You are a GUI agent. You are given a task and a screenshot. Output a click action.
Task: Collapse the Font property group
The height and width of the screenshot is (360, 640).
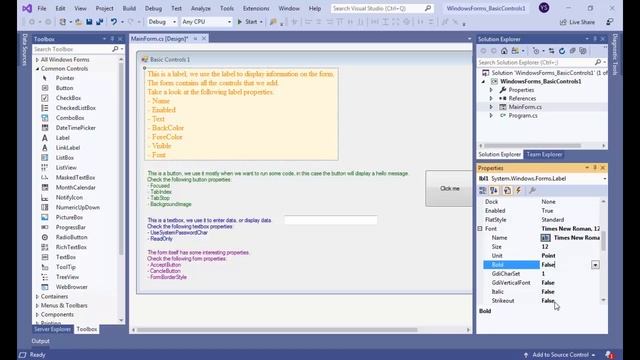[480, 229]
